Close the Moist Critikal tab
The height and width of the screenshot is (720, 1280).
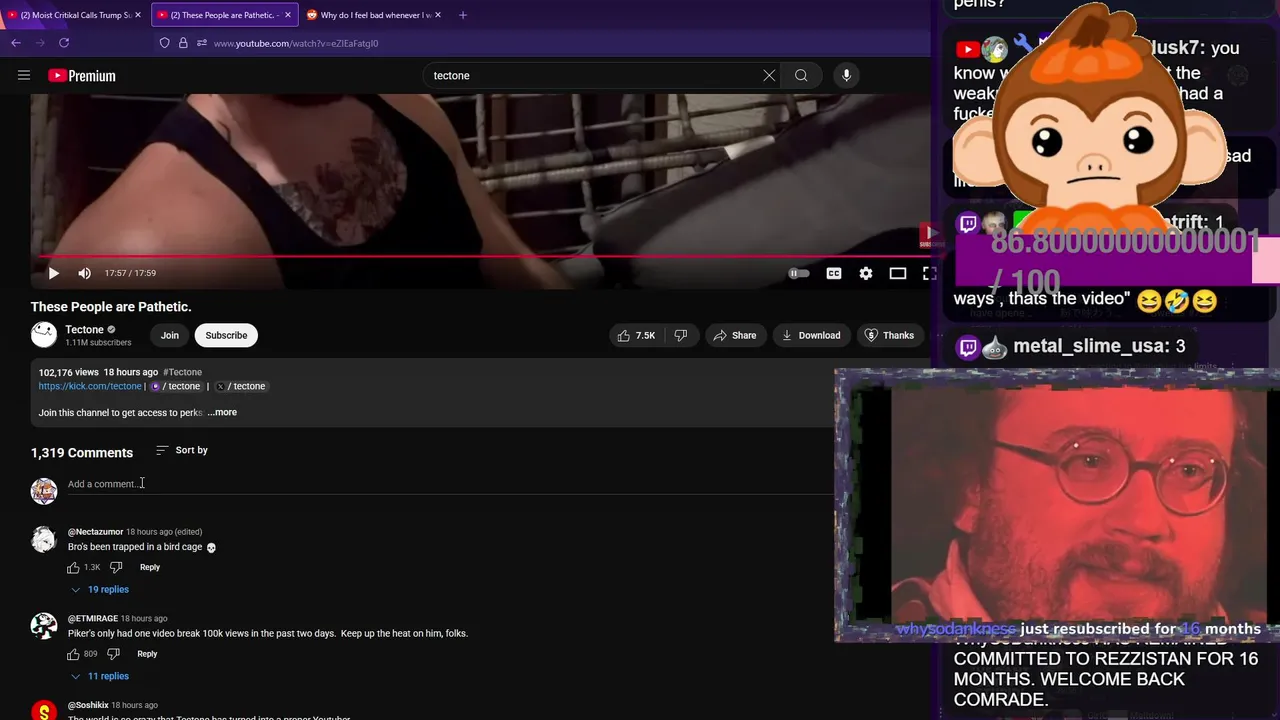pyautogui.click(x=138, y=15)
